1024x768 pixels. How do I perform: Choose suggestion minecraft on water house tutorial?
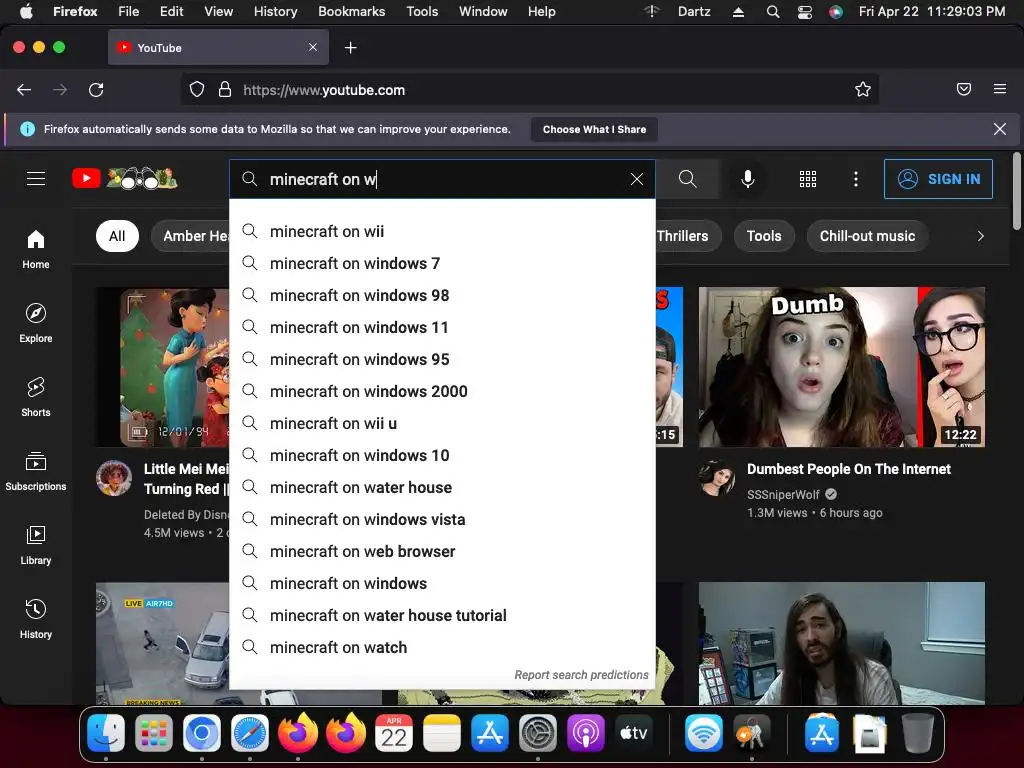[x=442, y=615]
